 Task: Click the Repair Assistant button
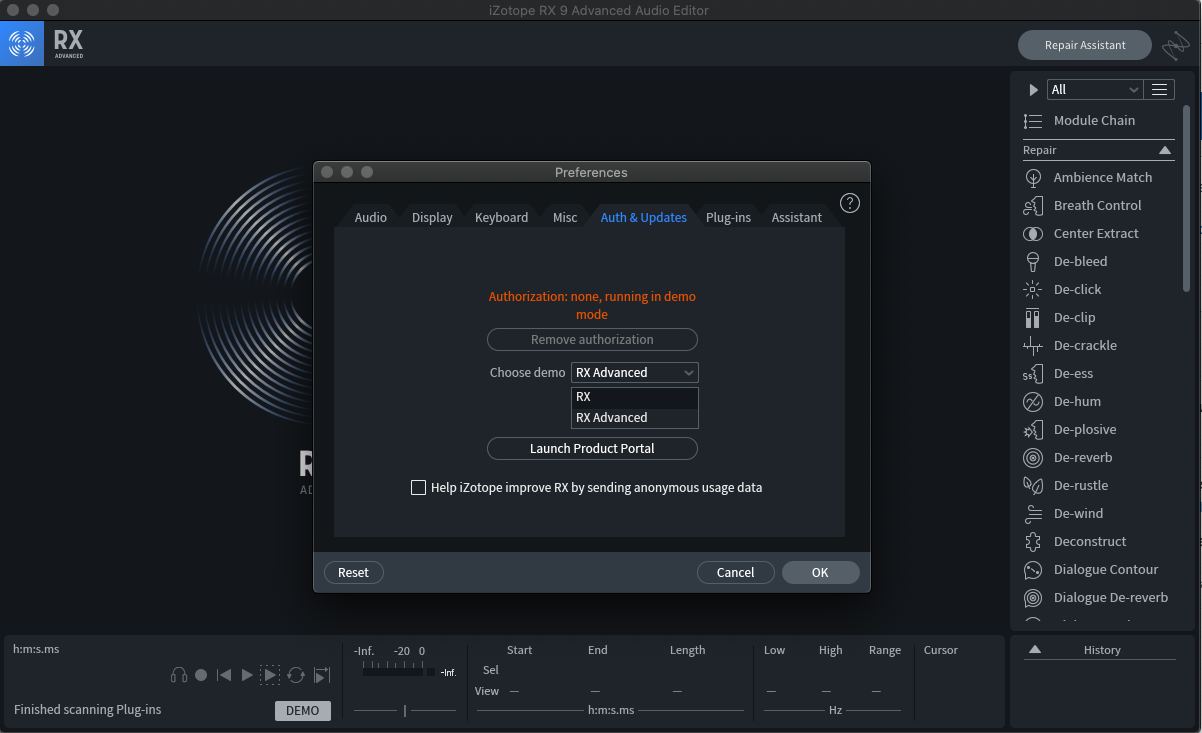(x=1085, y=45)
